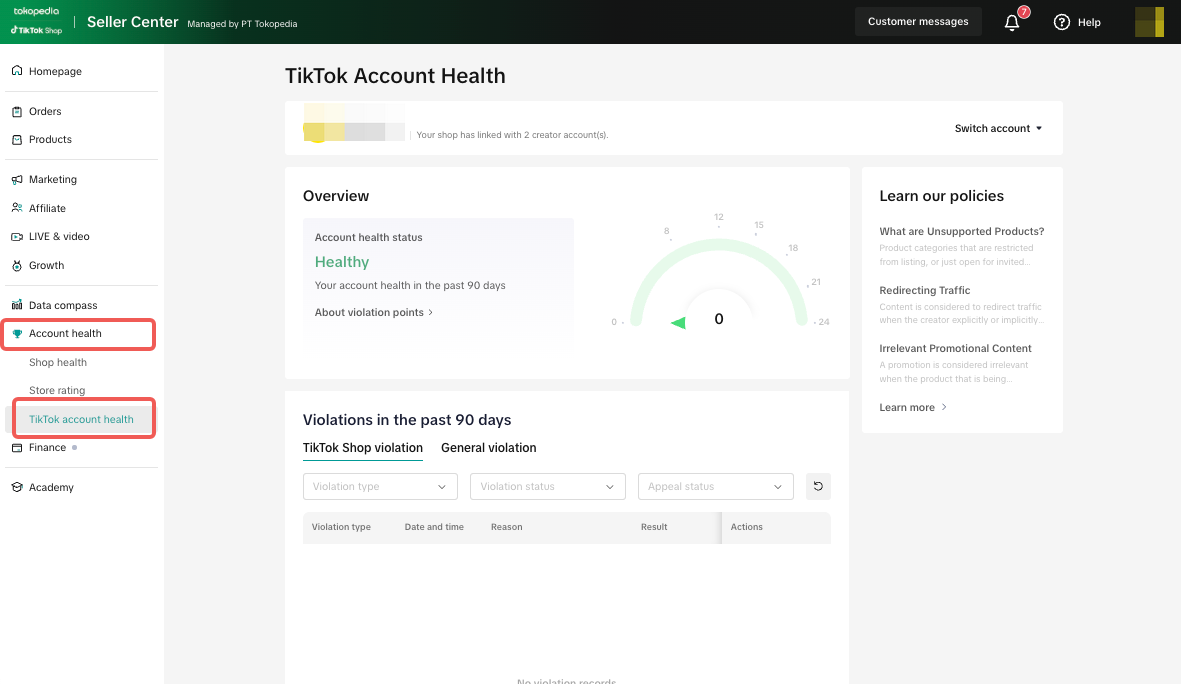Expand the Violation status dropdown

click(x=547, y=486)
